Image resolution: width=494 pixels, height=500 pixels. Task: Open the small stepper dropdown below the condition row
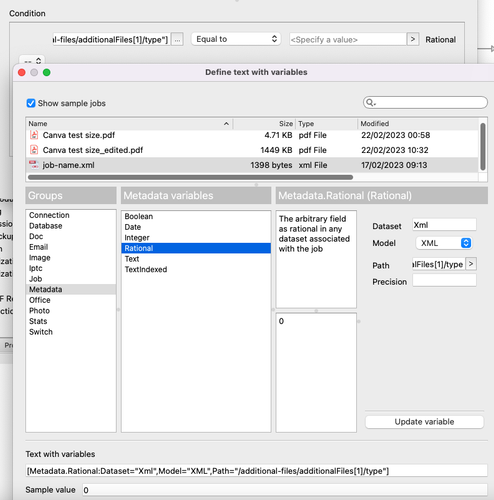click(32, 61)
